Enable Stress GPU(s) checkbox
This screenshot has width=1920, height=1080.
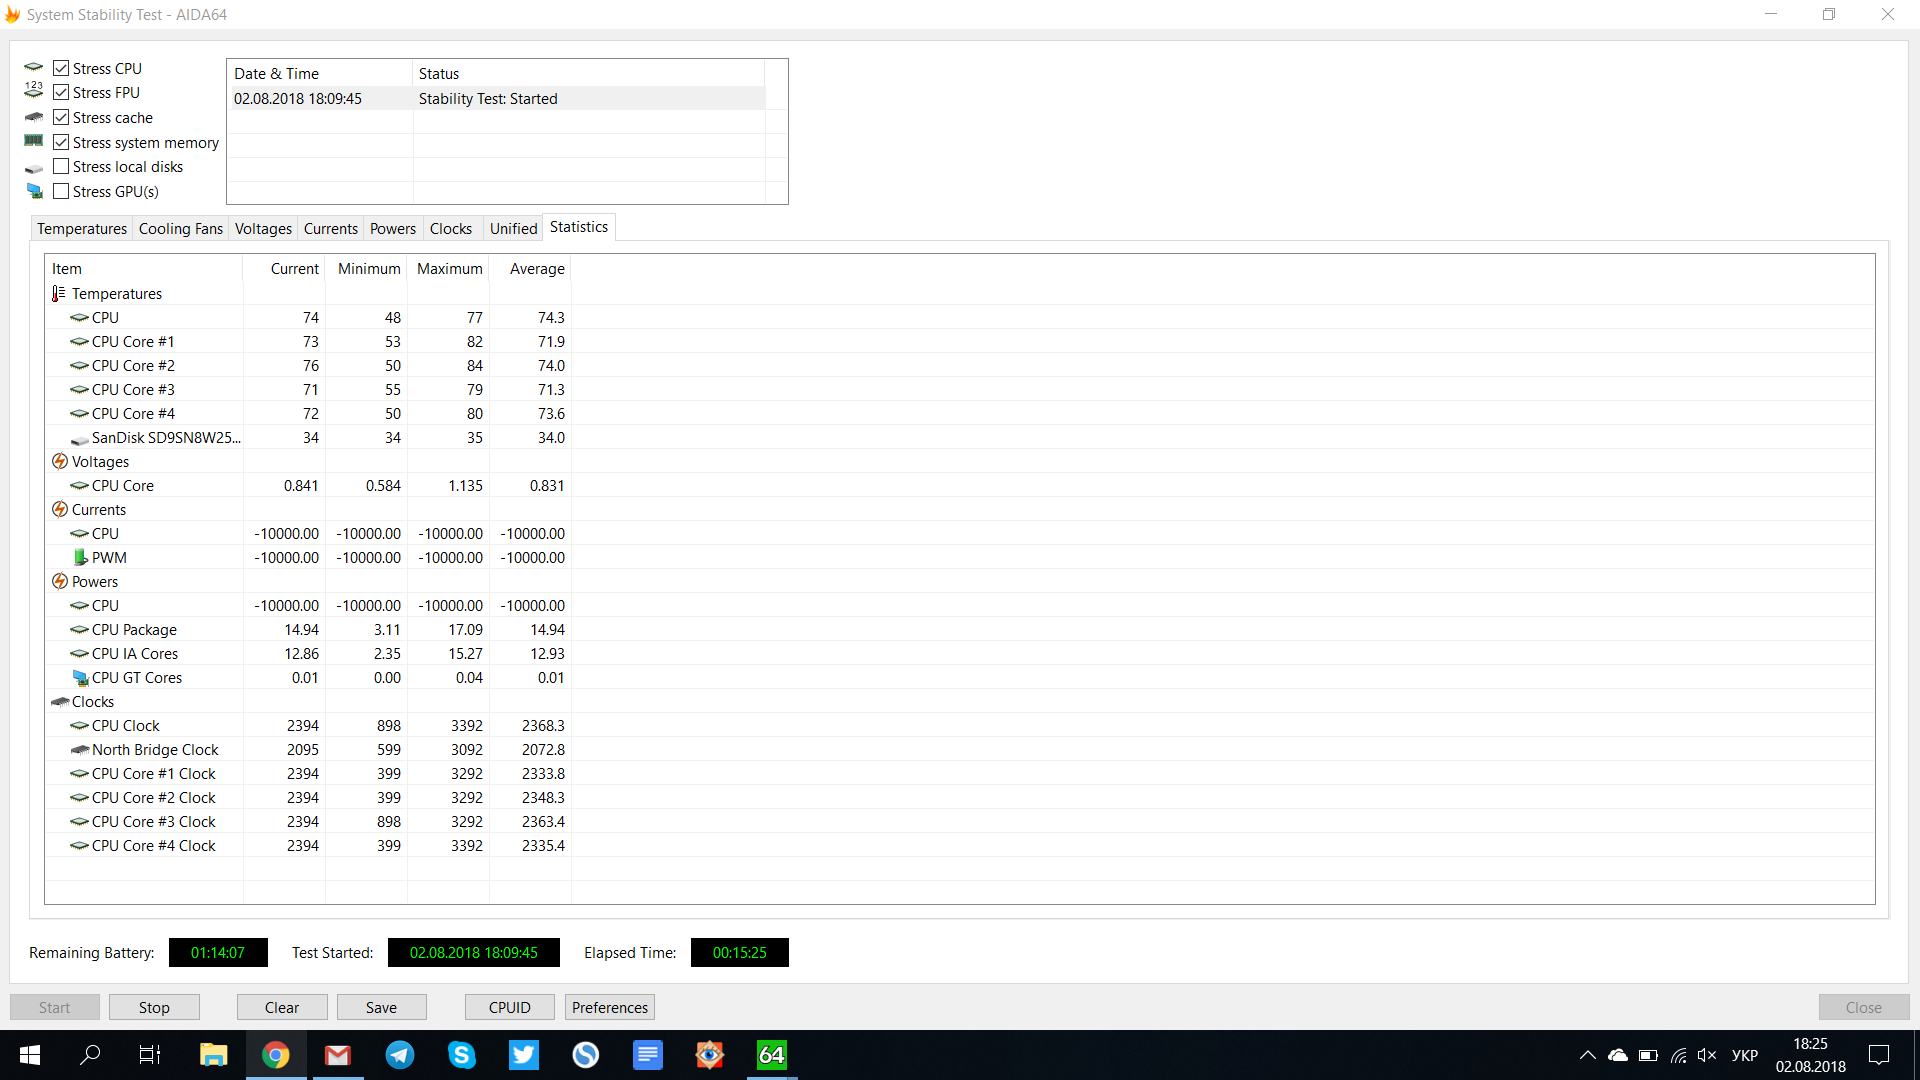coord(61,191)
